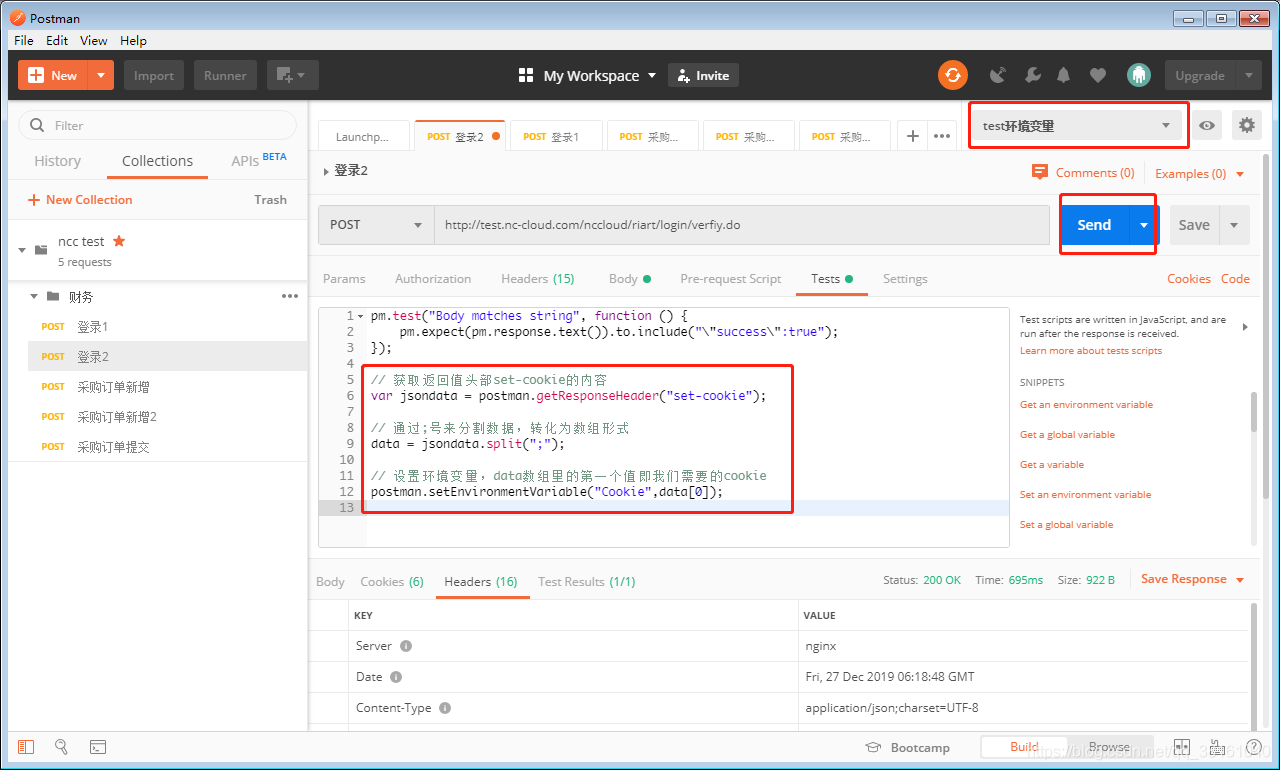Open the View menu
Screen dimensions: 1280x770
(x=94, y=41)
